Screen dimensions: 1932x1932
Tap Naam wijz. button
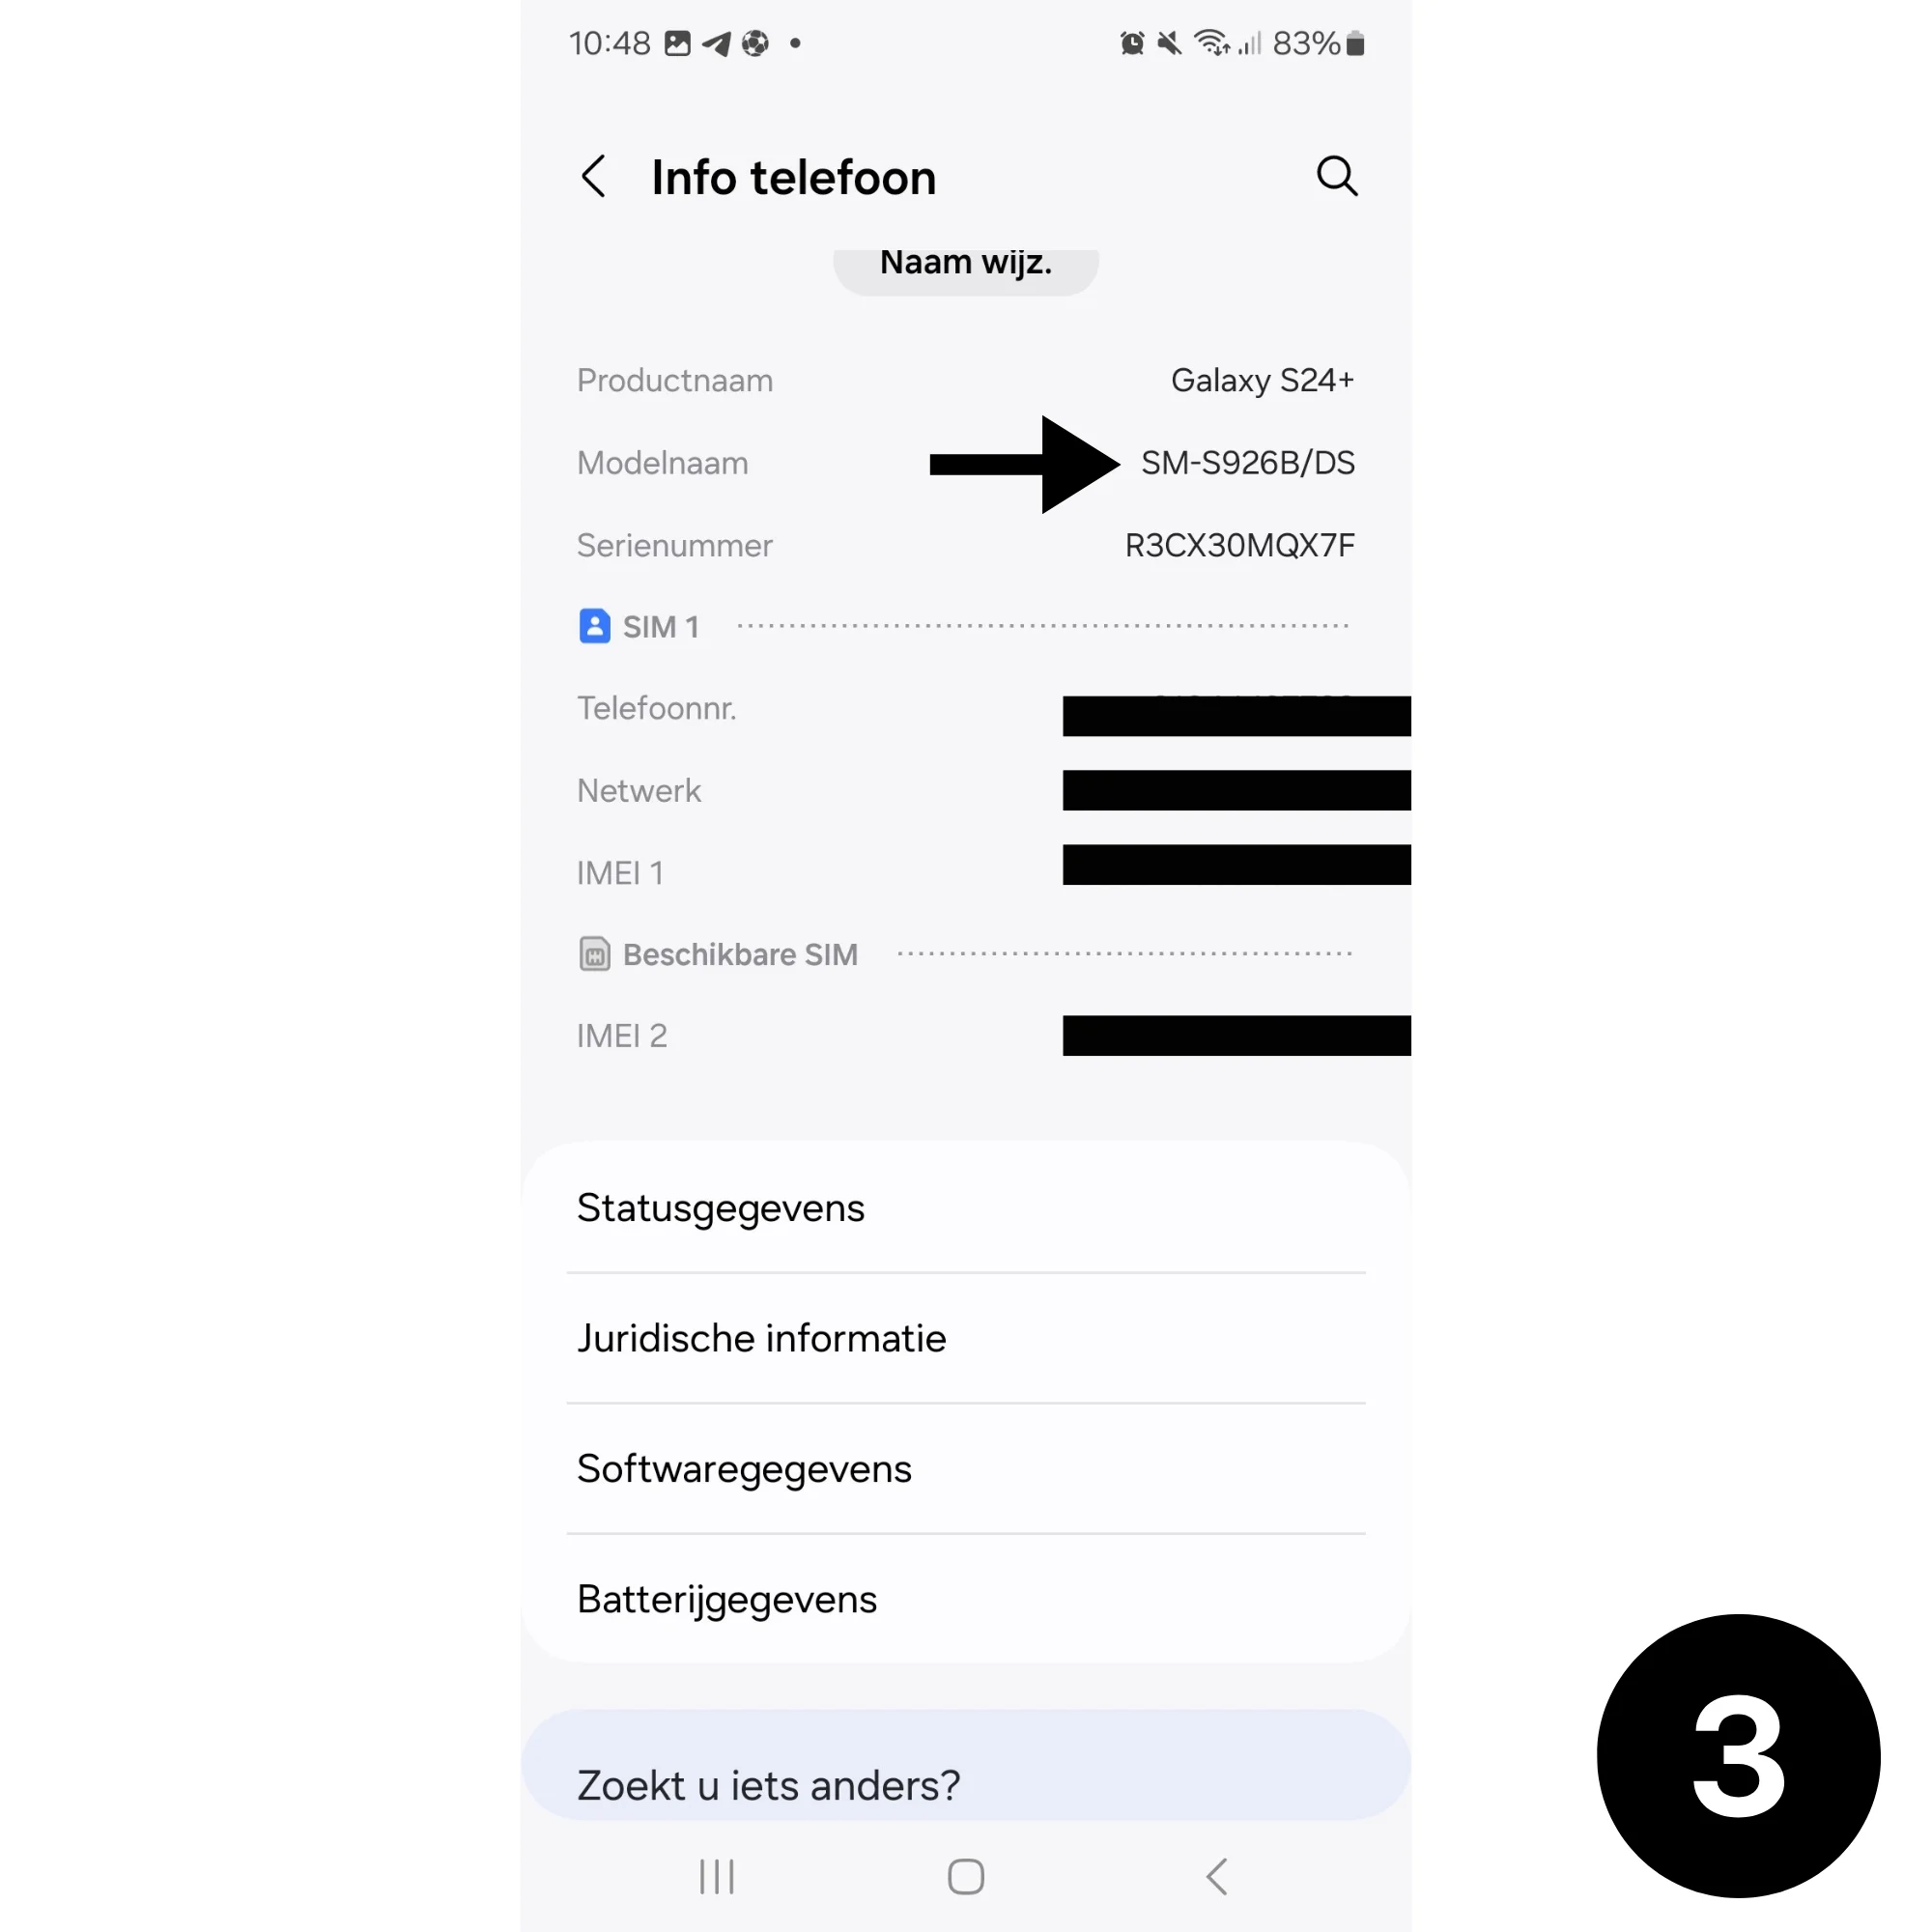966,262
